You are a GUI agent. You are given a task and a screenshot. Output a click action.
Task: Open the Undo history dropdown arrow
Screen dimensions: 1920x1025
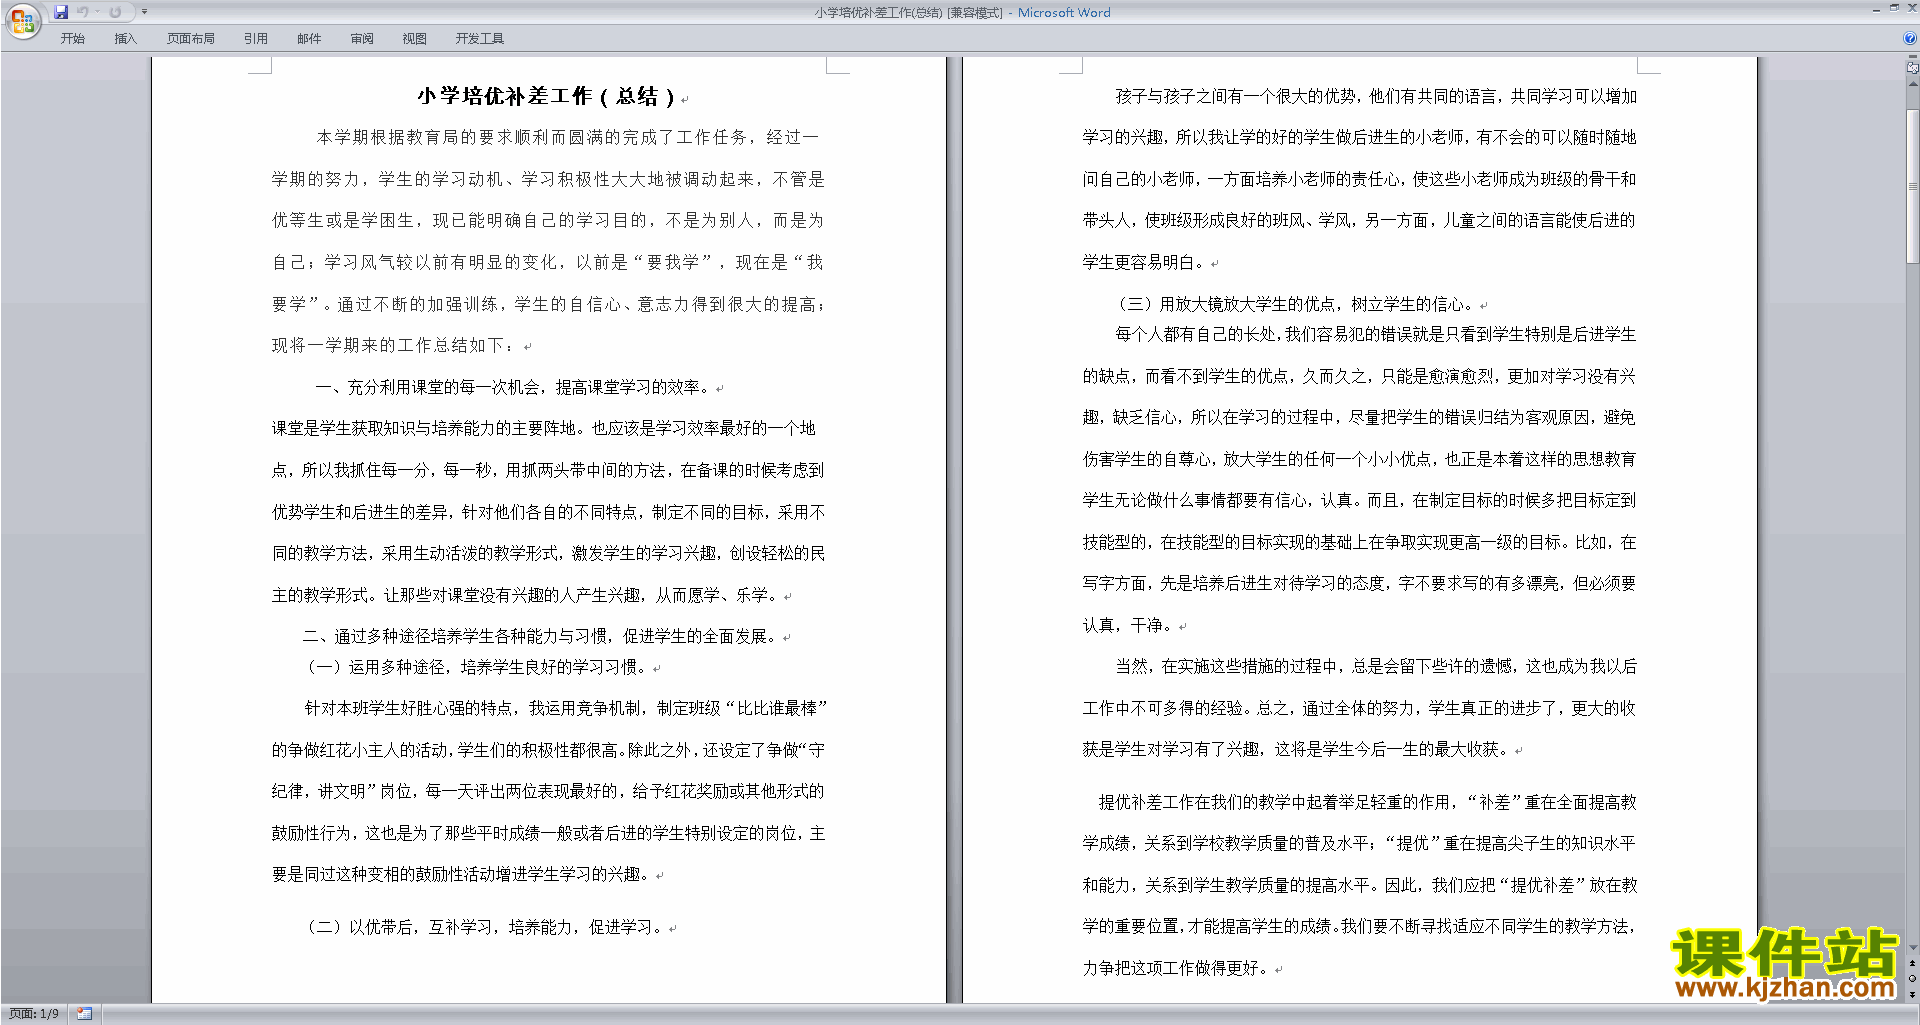97,12
